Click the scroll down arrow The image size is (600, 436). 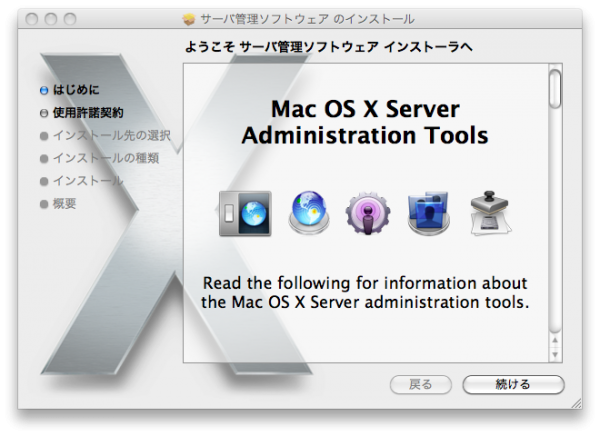click(555, 354)
